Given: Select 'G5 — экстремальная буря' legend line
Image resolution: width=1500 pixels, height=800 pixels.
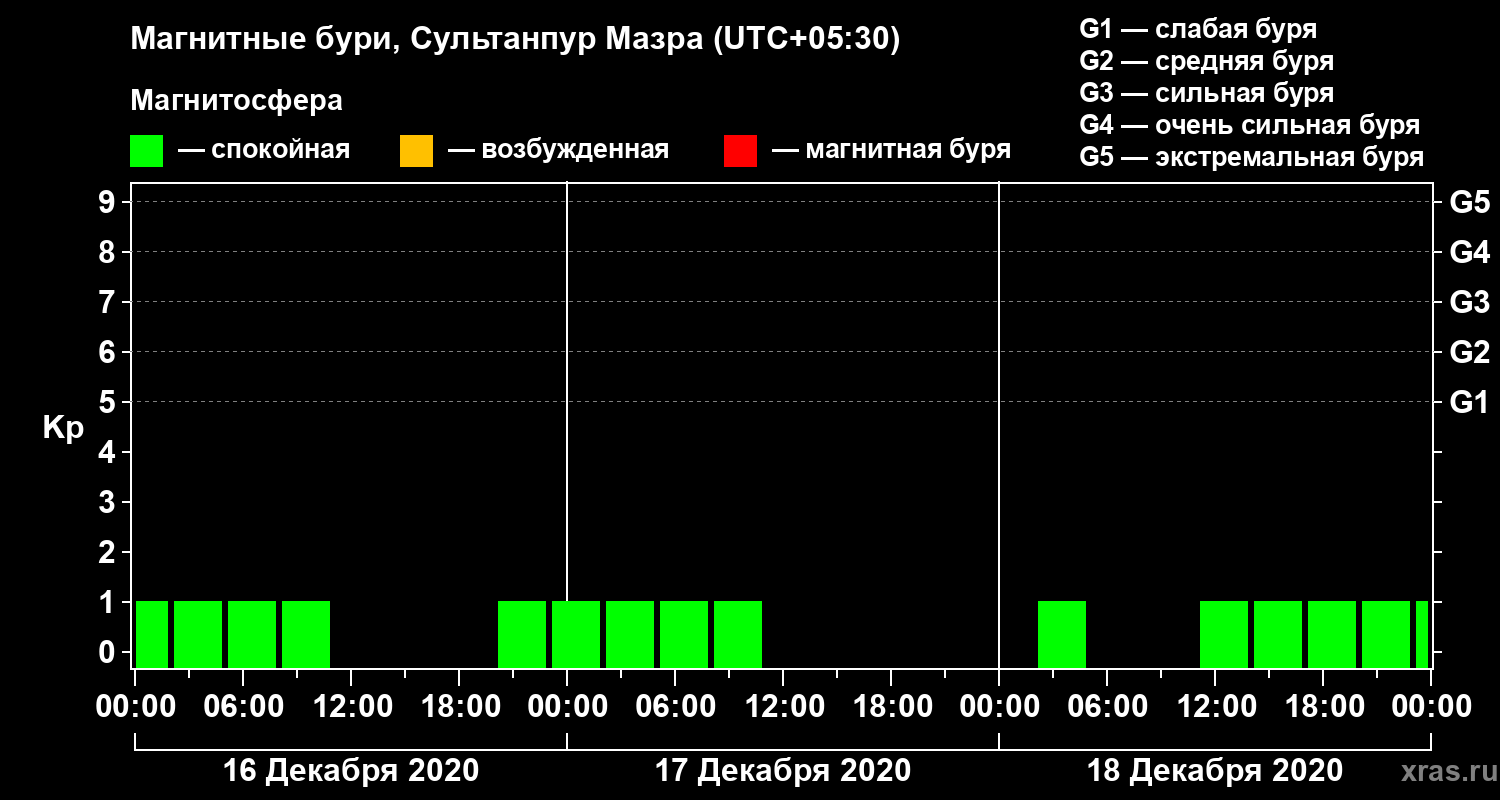Looking at the screenshot, I should tap(1251, 158).
